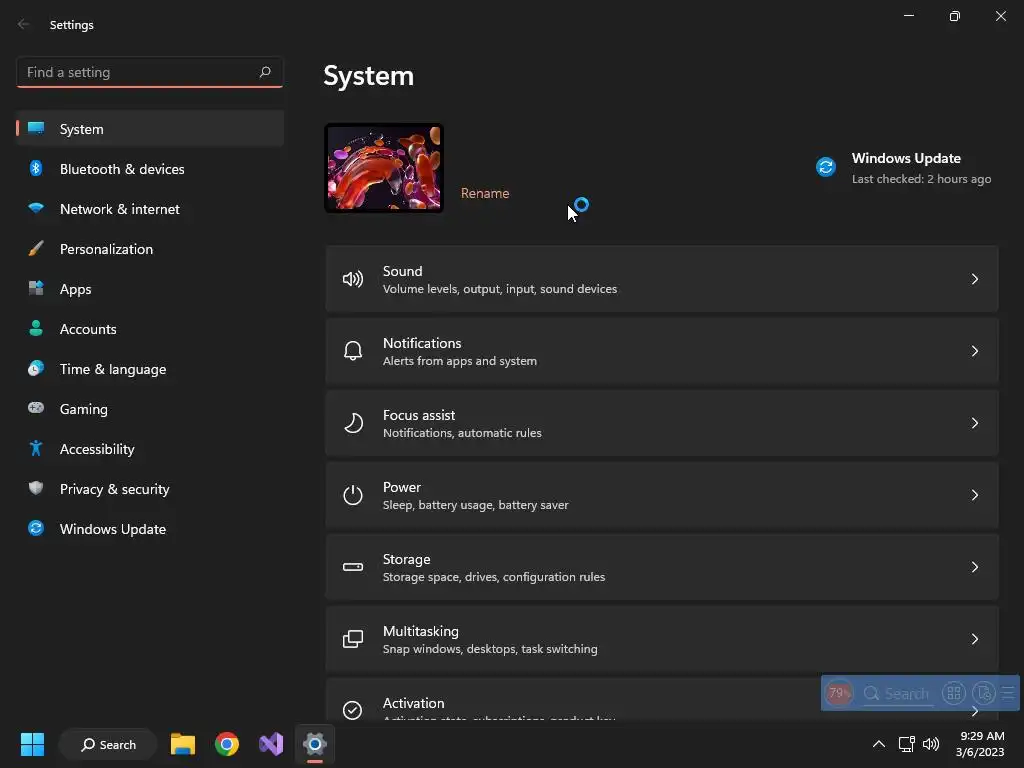Click the Focus assist moon icon
The height and width of the screenshot is (768, 1024).
[353, 423]
